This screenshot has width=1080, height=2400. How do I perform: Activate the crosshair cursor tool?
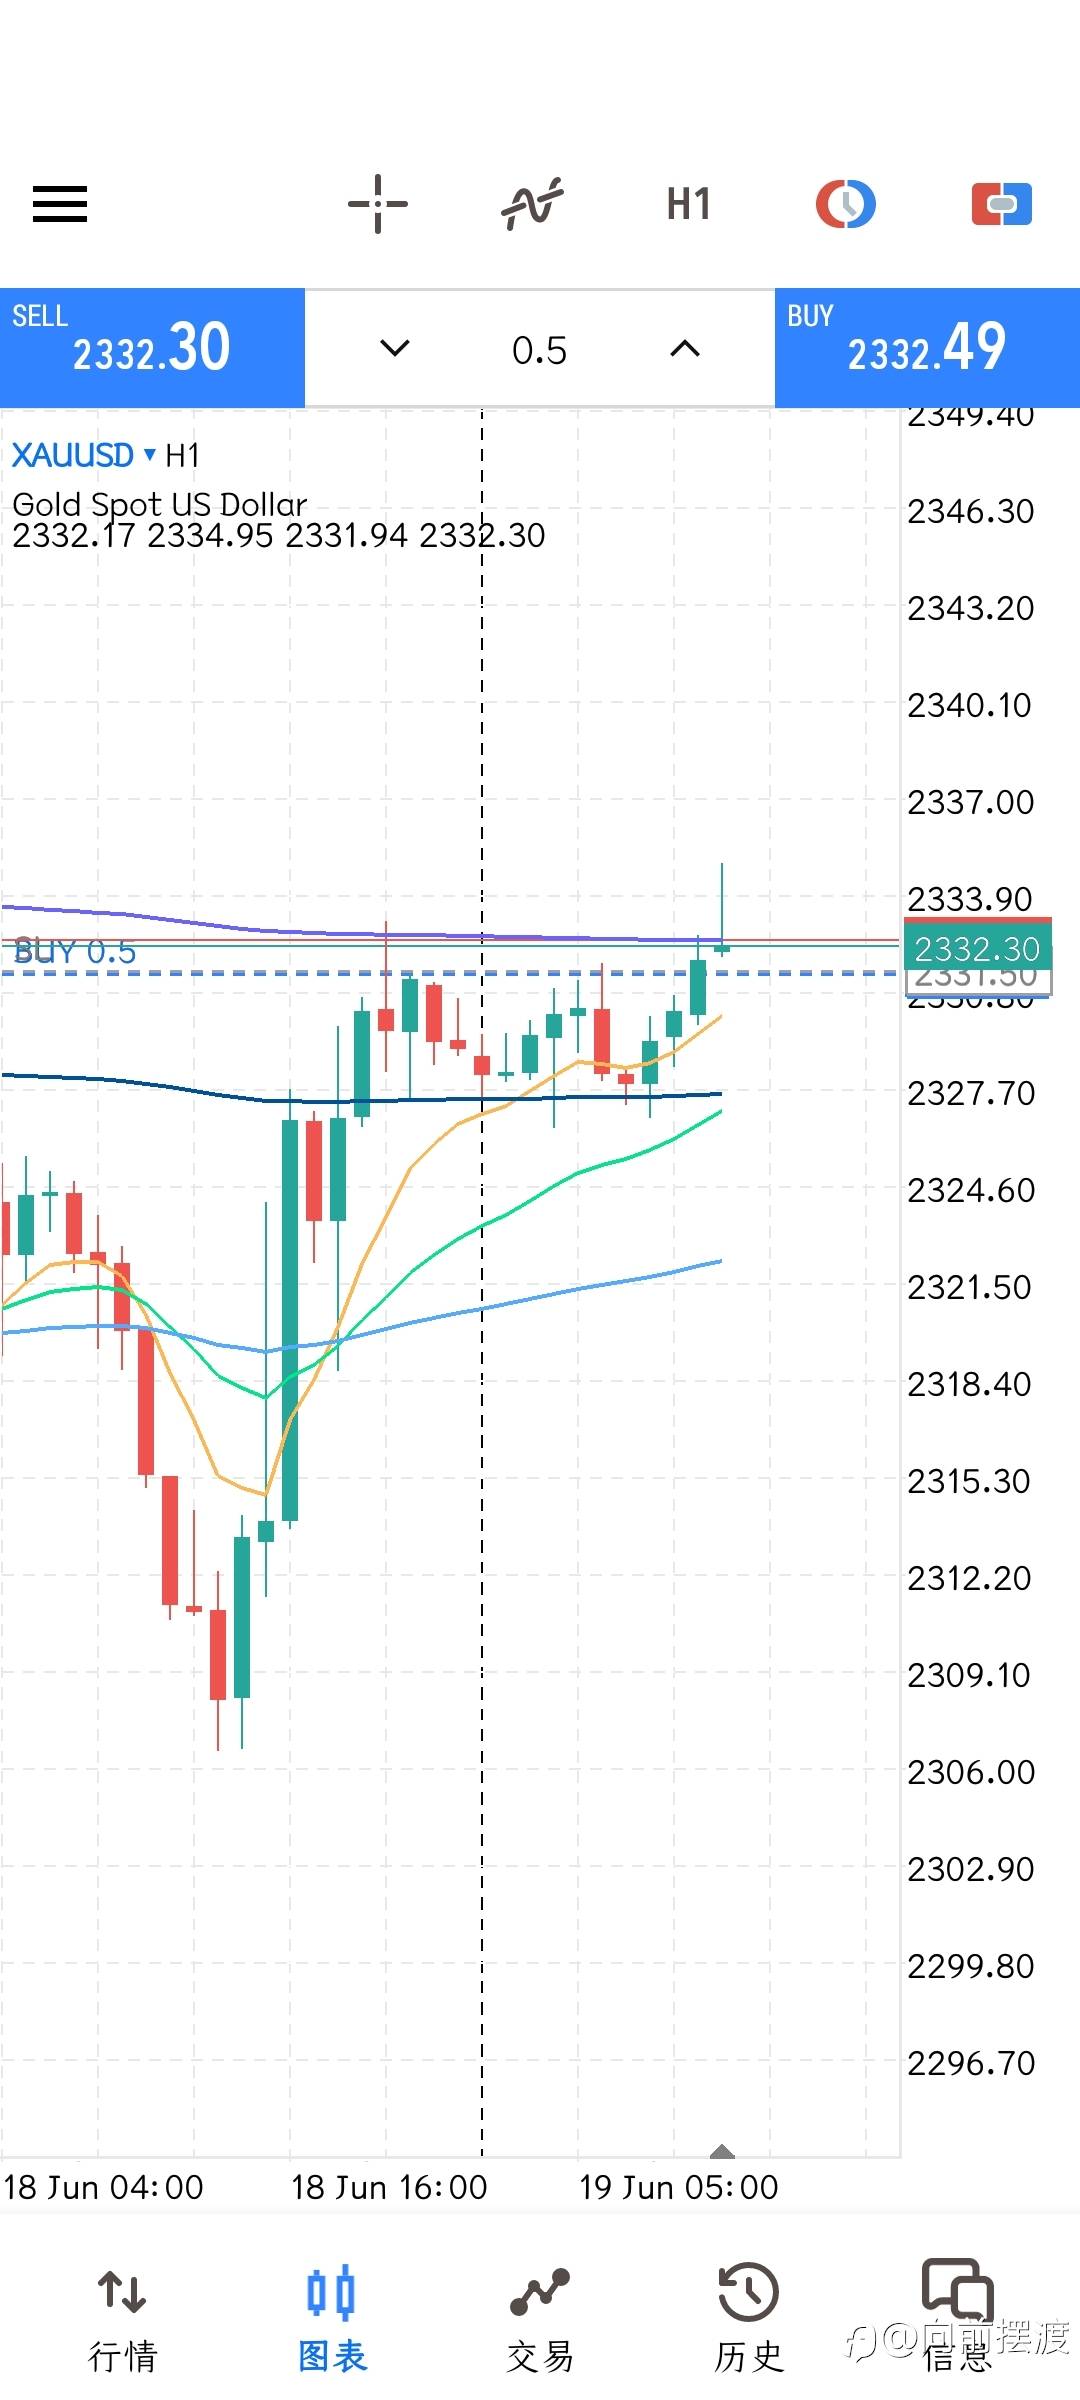pyautogui.click(x=377, y=204)
